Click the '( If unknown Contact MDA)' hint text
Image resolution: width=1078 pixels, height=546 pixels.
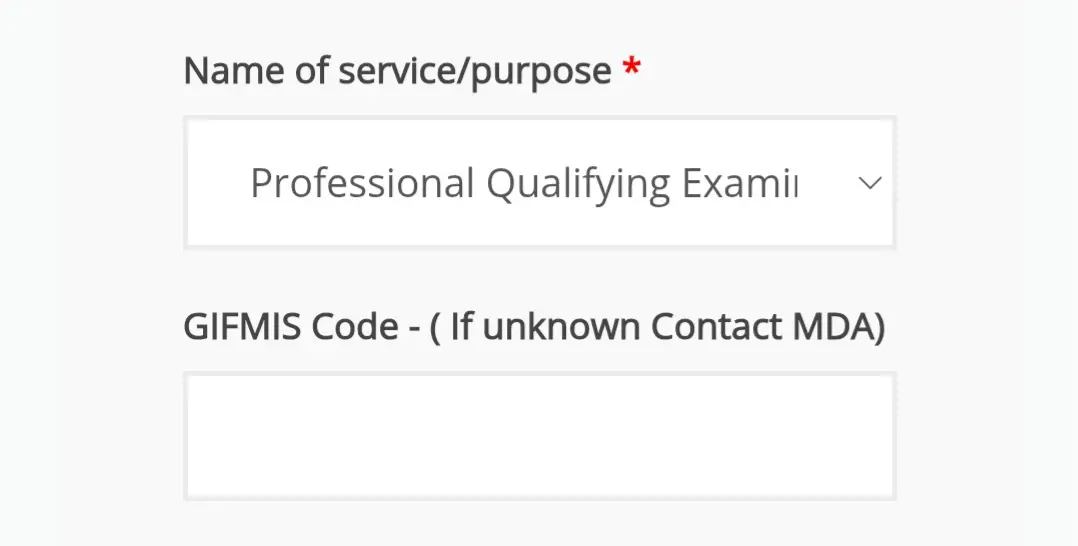(x=657, y=327)
